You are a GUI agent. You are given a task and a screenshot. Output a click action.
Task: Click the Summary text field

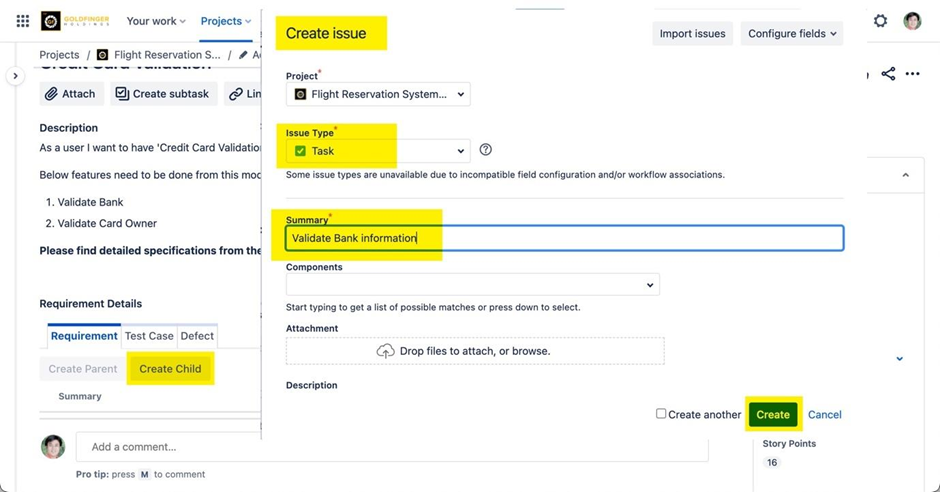564,238
